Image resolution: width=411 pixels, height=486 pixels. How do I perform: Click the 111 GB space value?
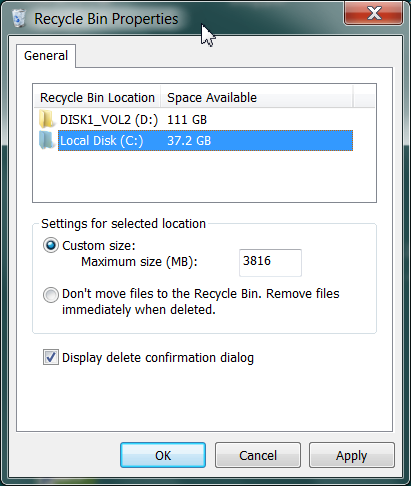(187, 120)
